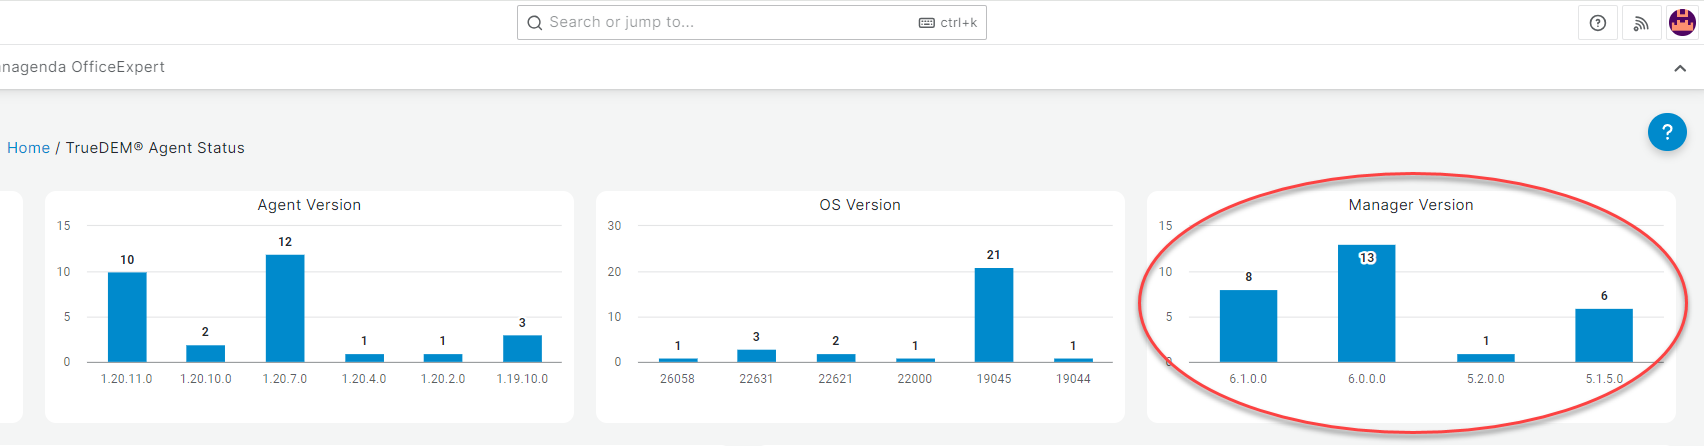Open the RSS feed notifications icon
This screenshot has height=446, width=1704.
1641,23
